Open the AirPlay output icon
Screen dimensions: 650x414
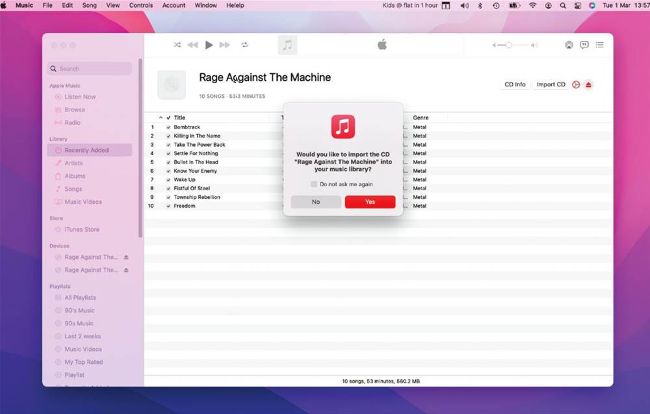pyautogui.click(x=569, y=45)
